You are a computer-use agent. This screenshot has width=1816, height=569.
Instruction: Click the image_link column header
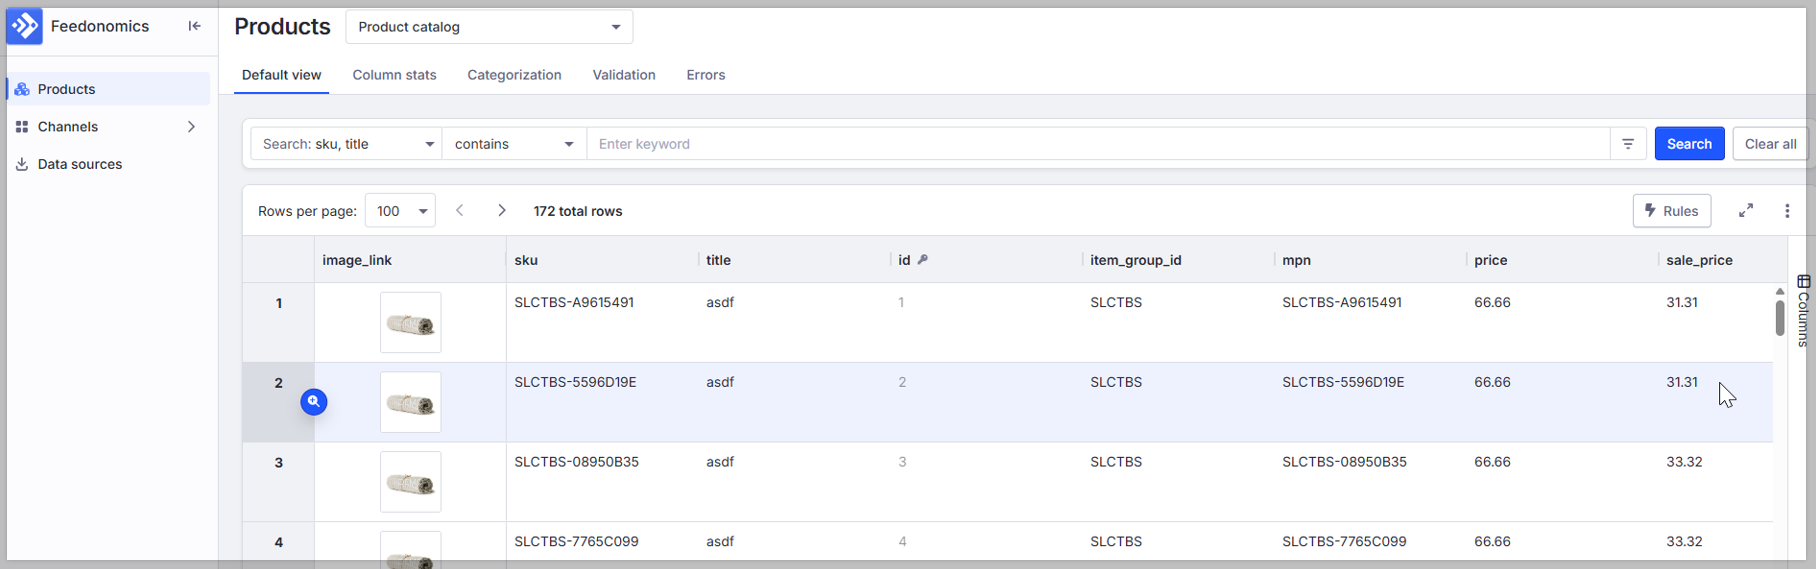tap(357, 260)
